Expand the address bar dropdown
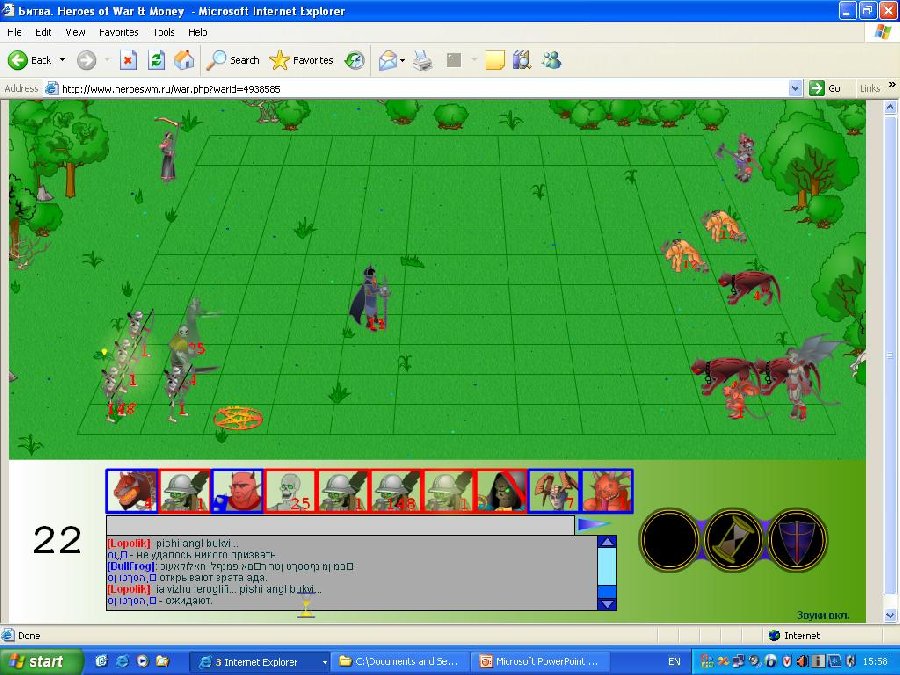 click(x=795, y=88)
